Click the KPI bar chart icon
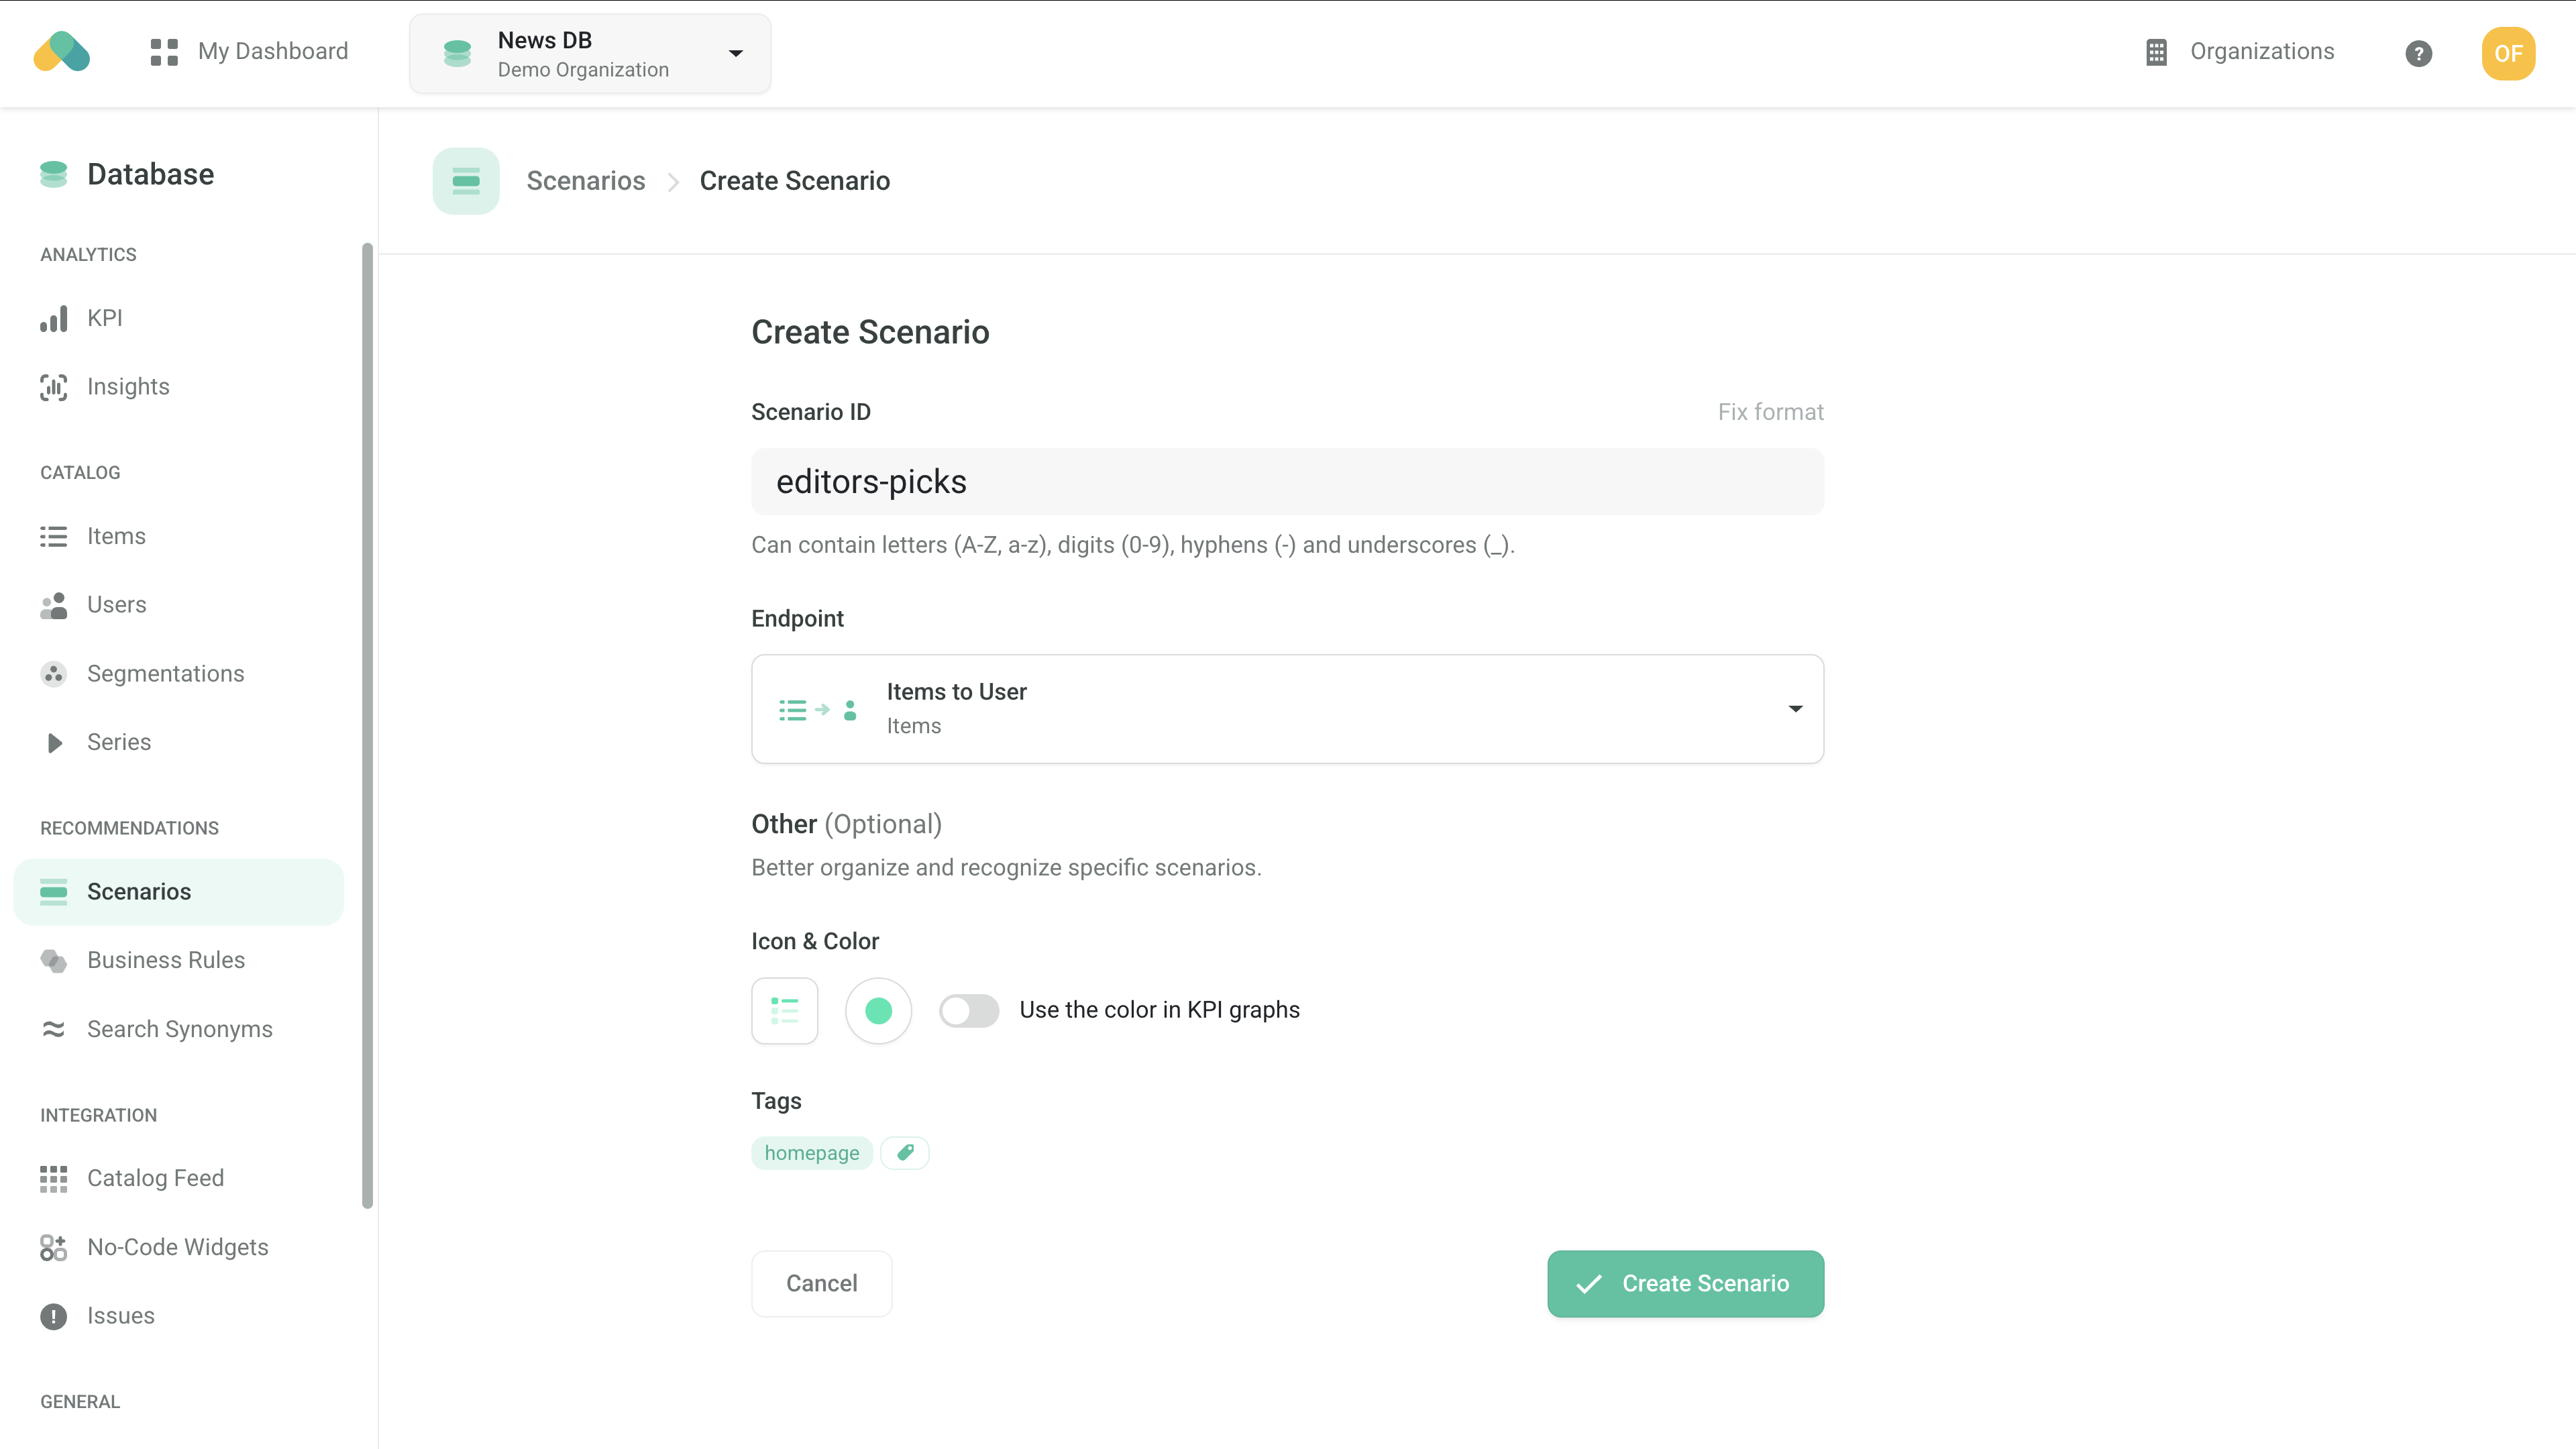 [54, 318]
